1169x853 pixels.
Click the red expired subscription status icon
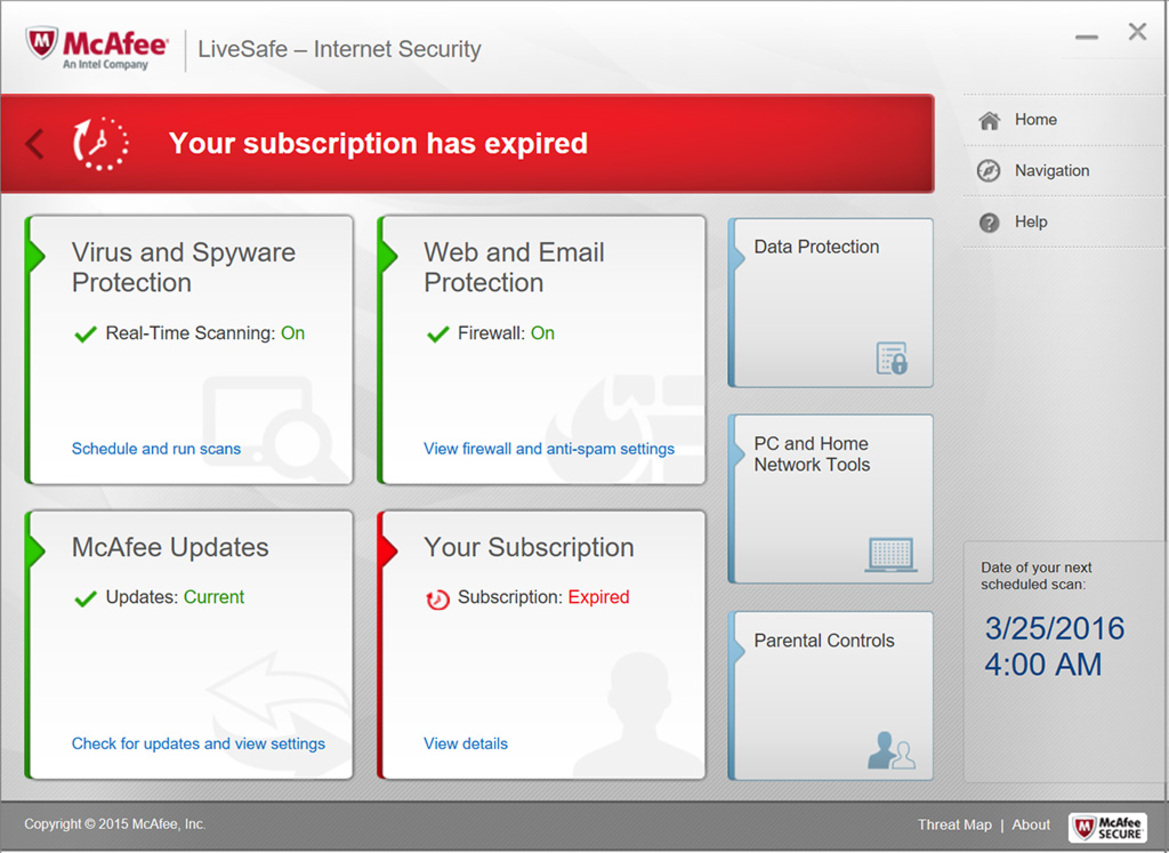click(438, 599)
